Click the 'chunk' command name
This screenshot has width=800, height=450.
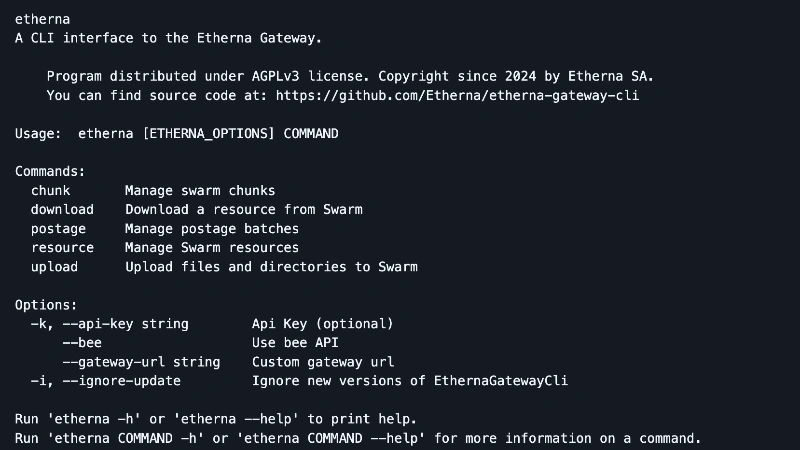pyautogui.click(x=51, y=191)
